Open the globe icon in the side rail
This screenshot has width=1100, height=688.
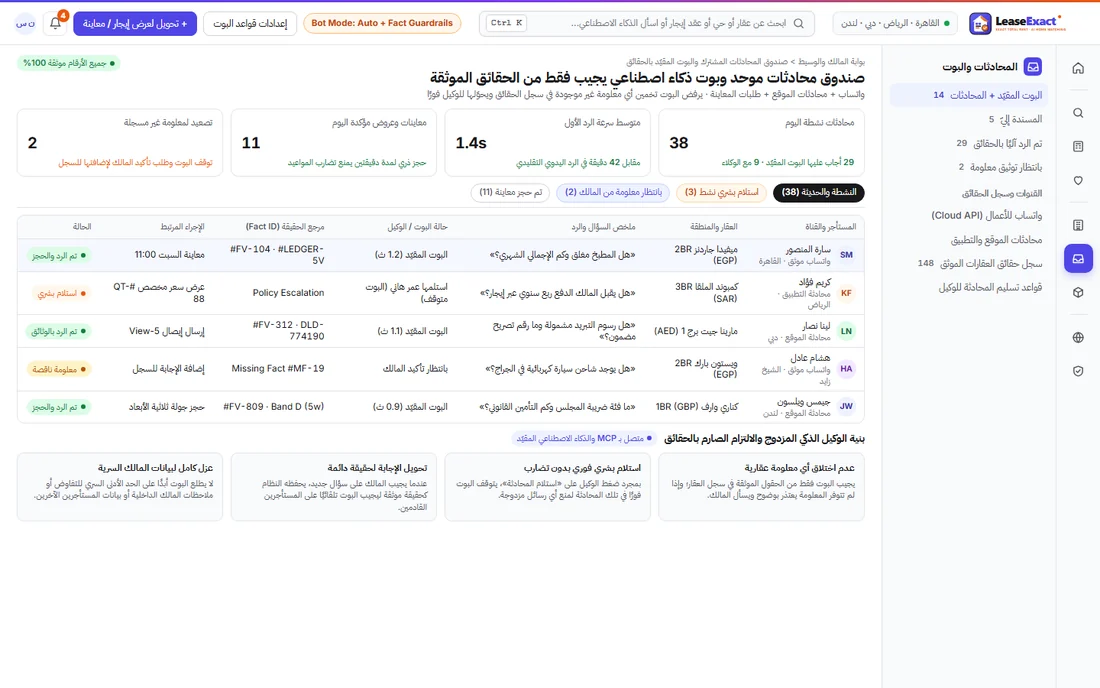point(1078,337)
